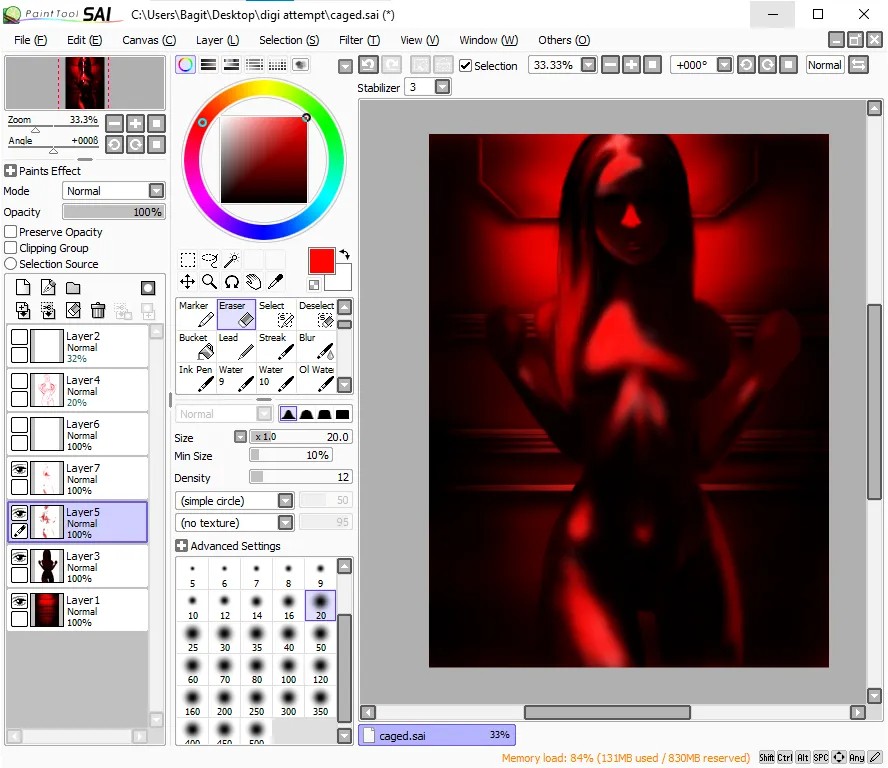Image resolution: width=888 pixels, height=768 pixels.
Task: Choose the Lead pencil brush
Action: pos(236,346)
